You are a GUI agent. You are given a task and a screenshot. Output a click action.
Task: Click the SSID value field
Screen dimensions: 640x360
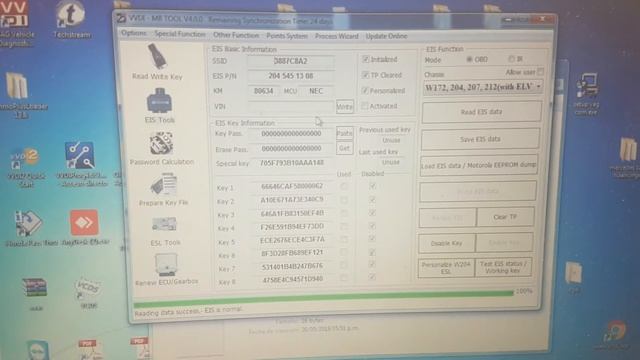click(291, 61)
